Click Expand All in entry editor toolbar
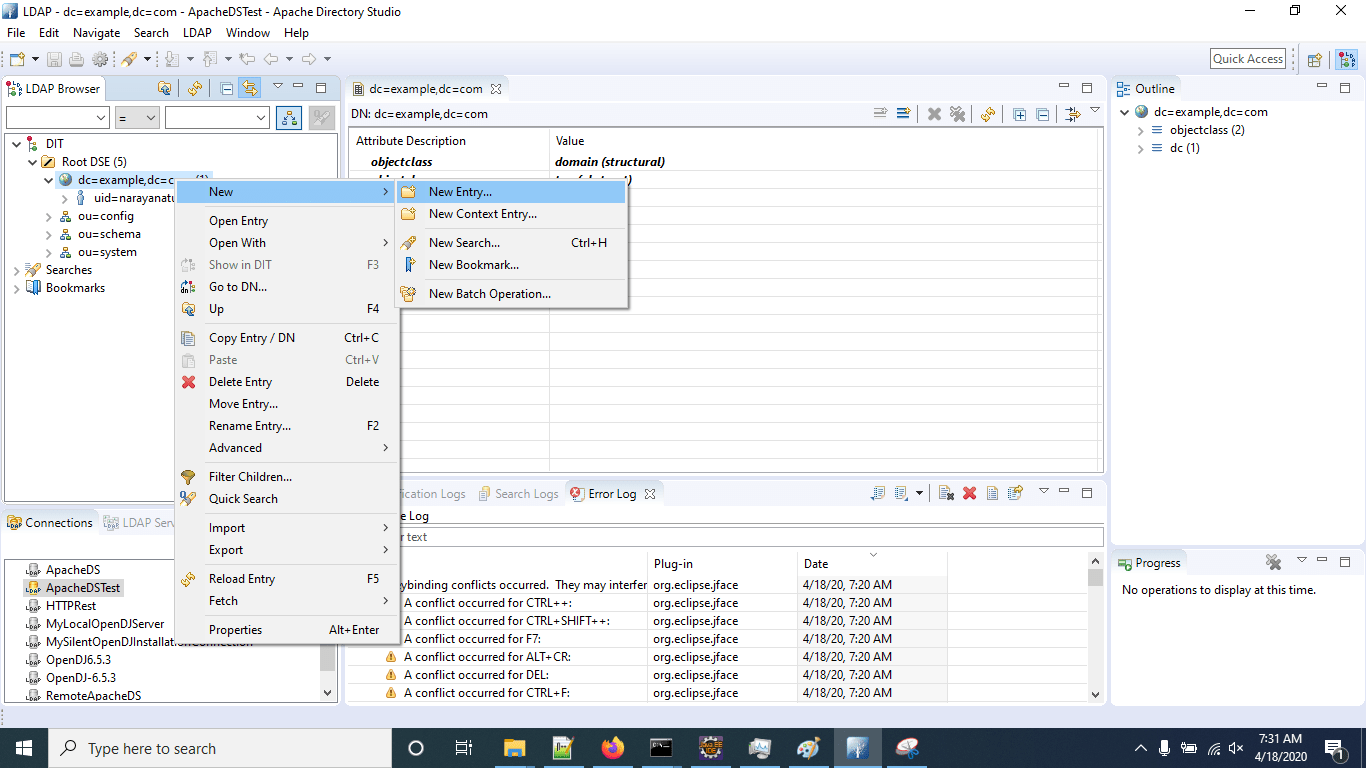This screenshot has height=768, width=1366. point(1019,114)
